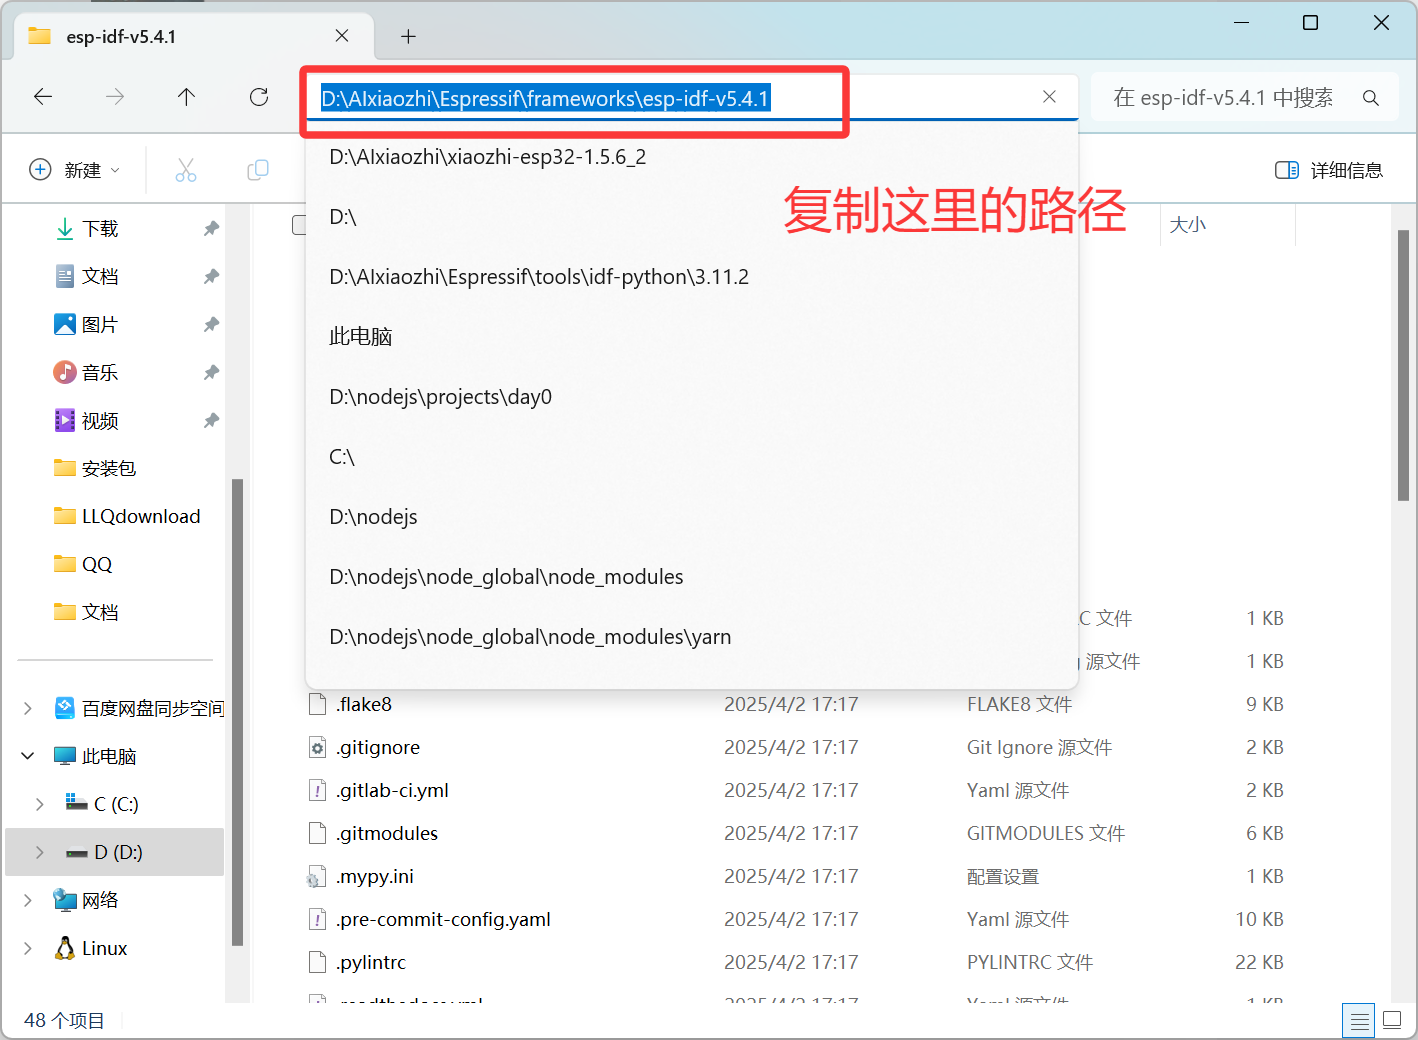This screenshot has height=1040, width=1418.
Task: Expand the 网络 Network node
Action: 27,900
